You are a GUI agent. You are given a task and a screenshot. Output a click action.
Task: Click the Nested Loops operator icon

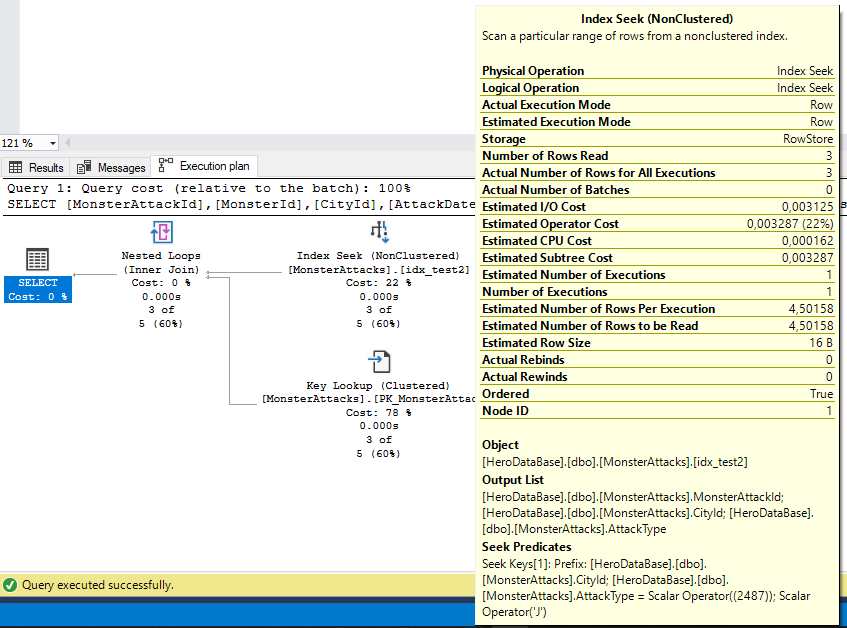click(162, 232)
